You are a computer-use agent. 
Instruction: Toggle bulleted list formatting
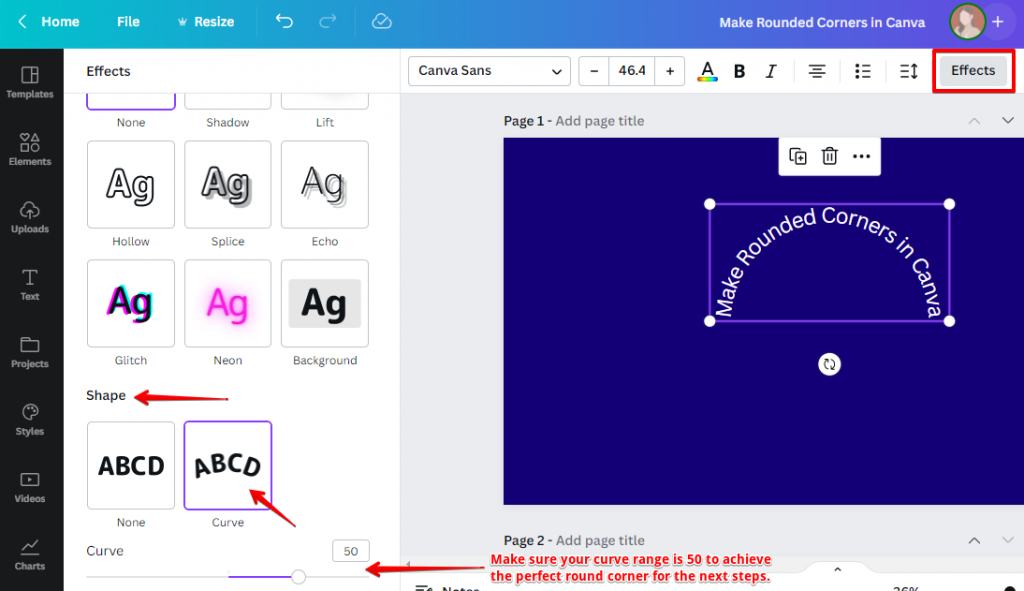(x=863, y=70)
